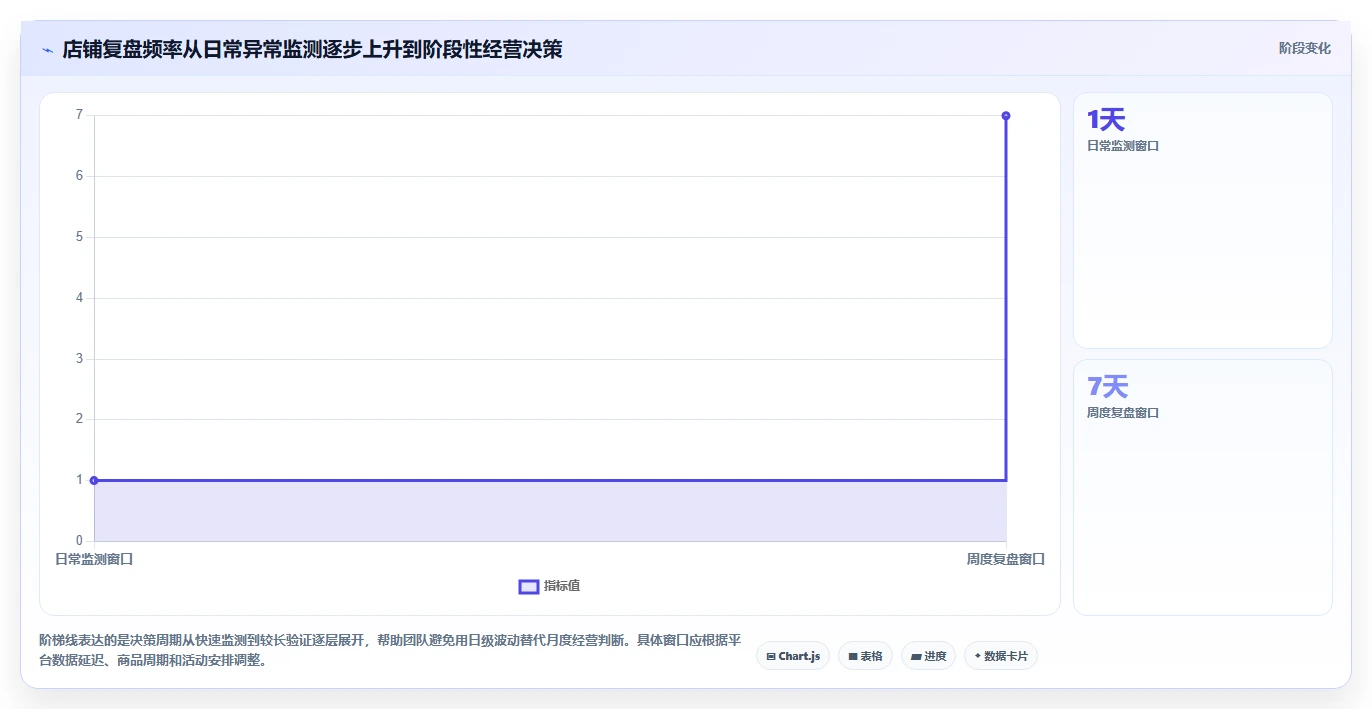Open the 进度 tag button
Screen dimensions: 1372x709
pos(928,656)
